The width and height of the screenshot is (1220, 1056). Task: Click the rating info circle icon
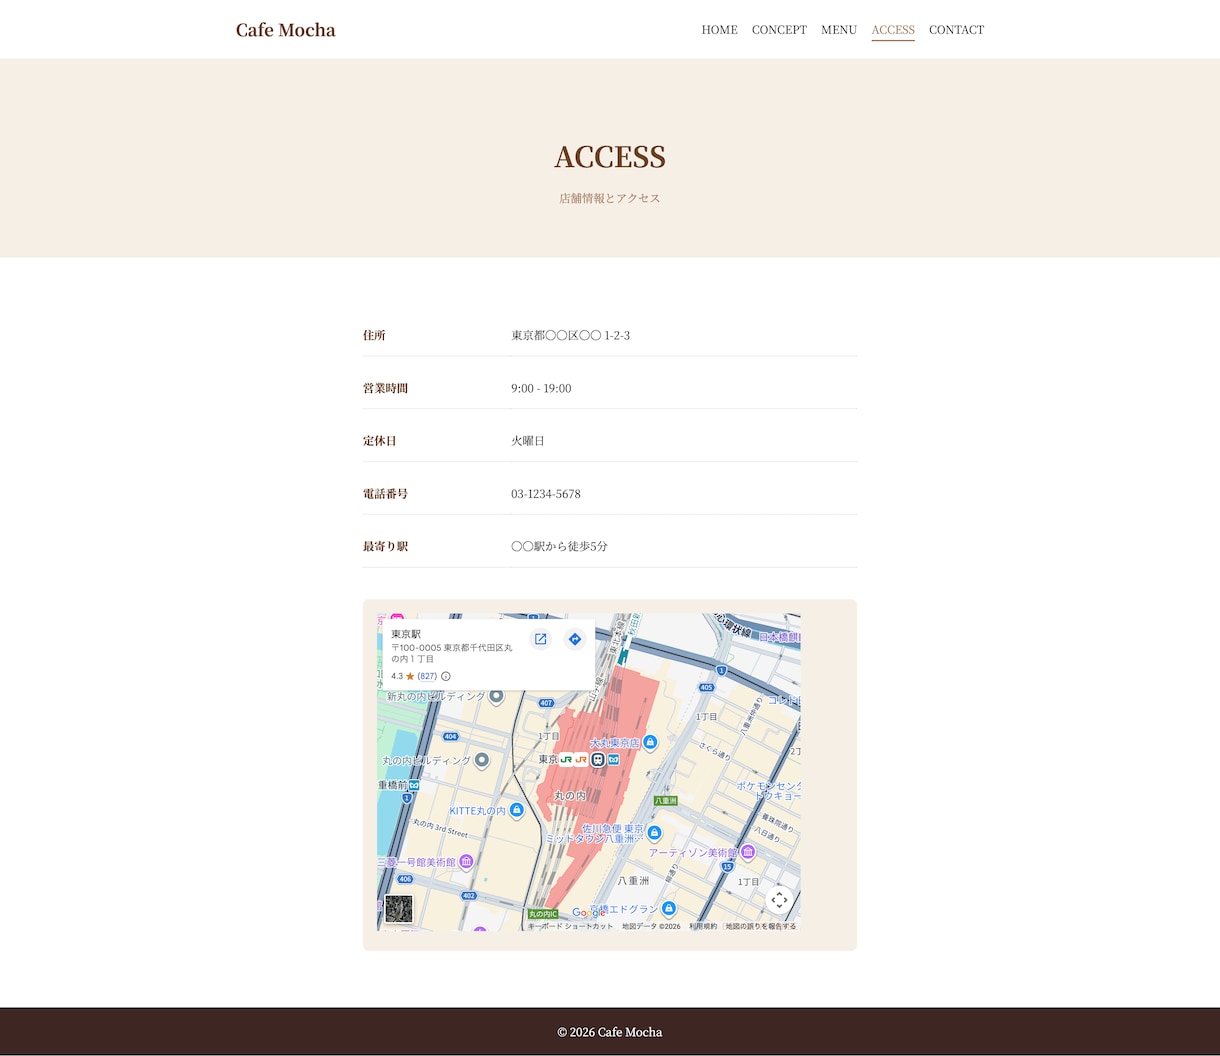coord(446,676)
